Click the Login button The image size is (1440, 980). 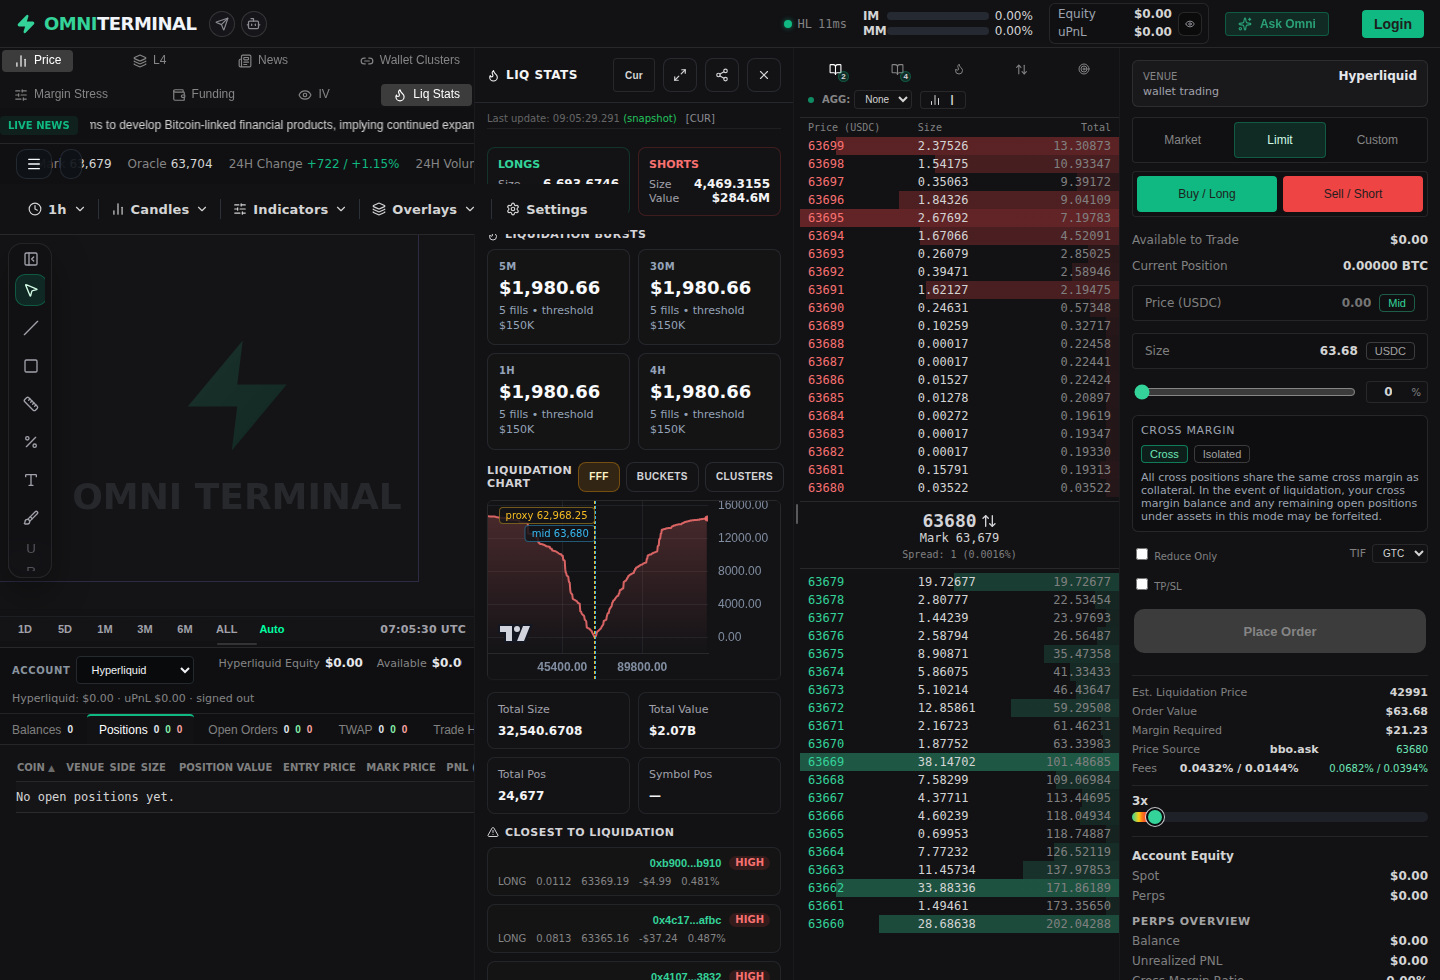click(x=1392, y=24)
